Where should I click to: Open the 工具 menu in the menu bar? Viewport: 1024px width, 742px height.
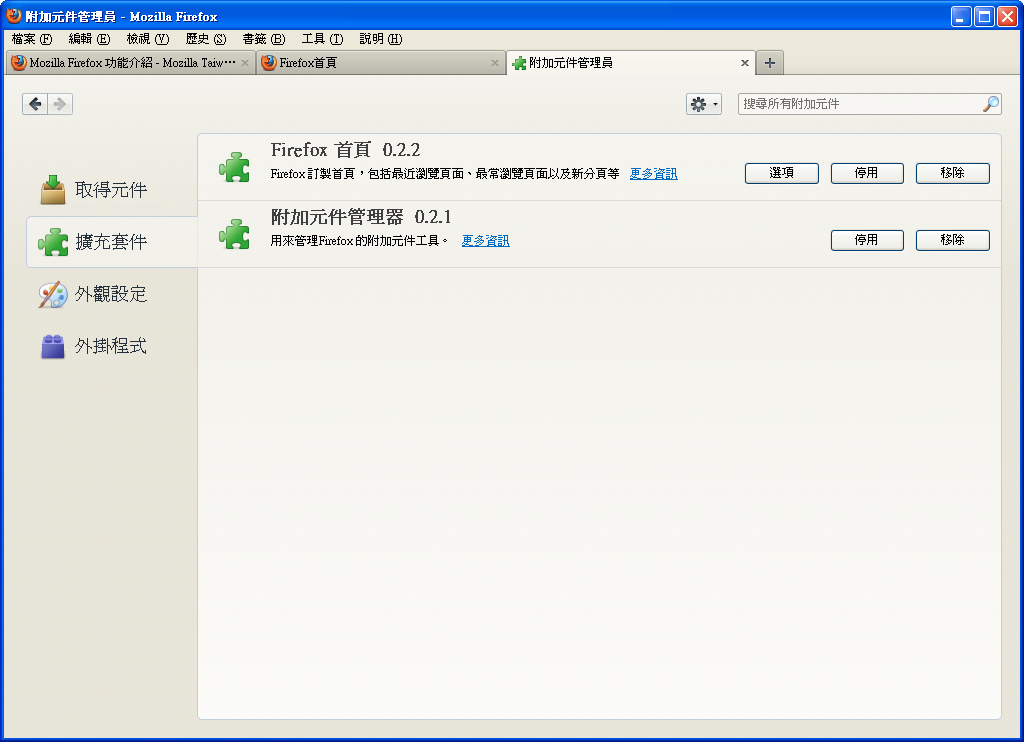click(x=321, y=39)
